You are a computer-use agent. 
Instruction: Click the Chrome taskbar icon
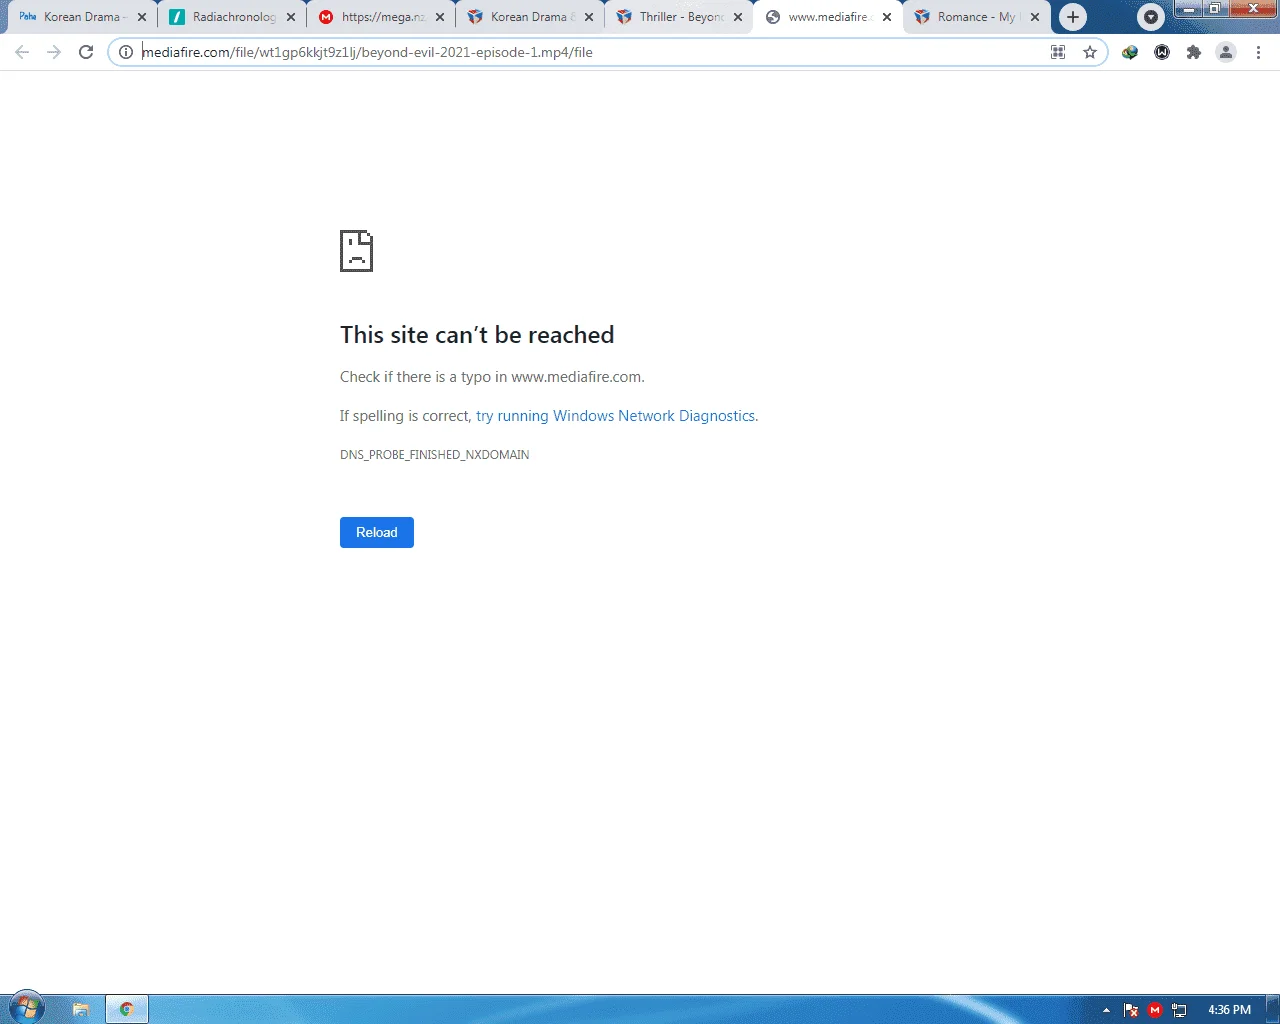tap(127, 1009)
